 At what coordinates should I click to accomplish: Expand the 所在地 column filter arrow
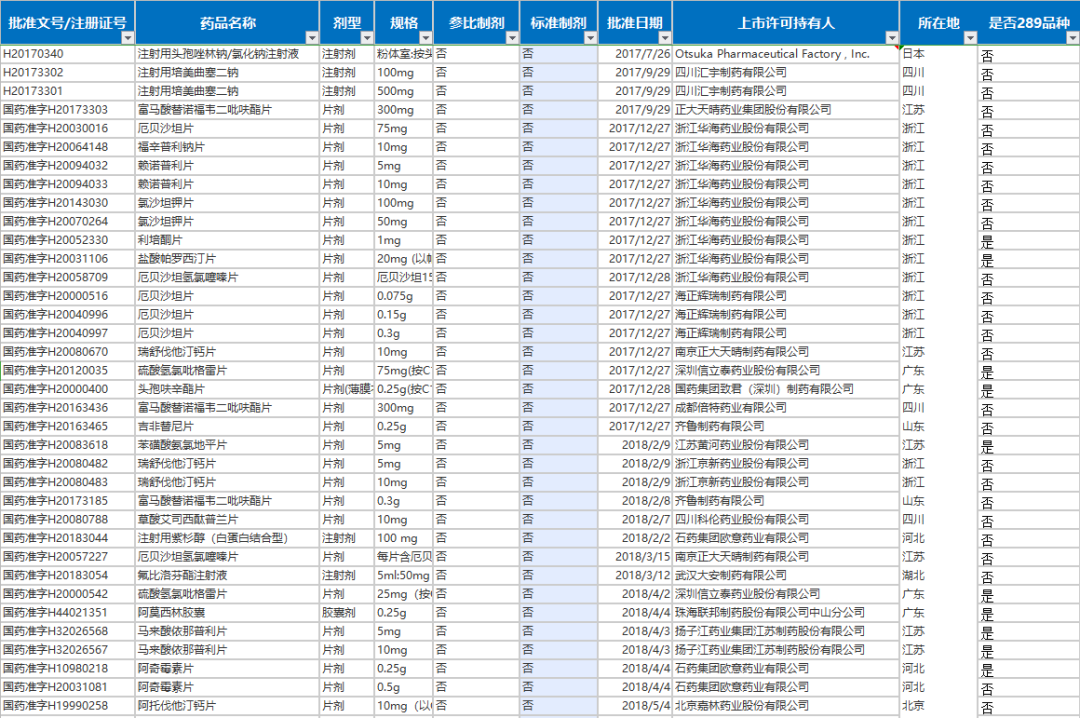tap(970, 38)
